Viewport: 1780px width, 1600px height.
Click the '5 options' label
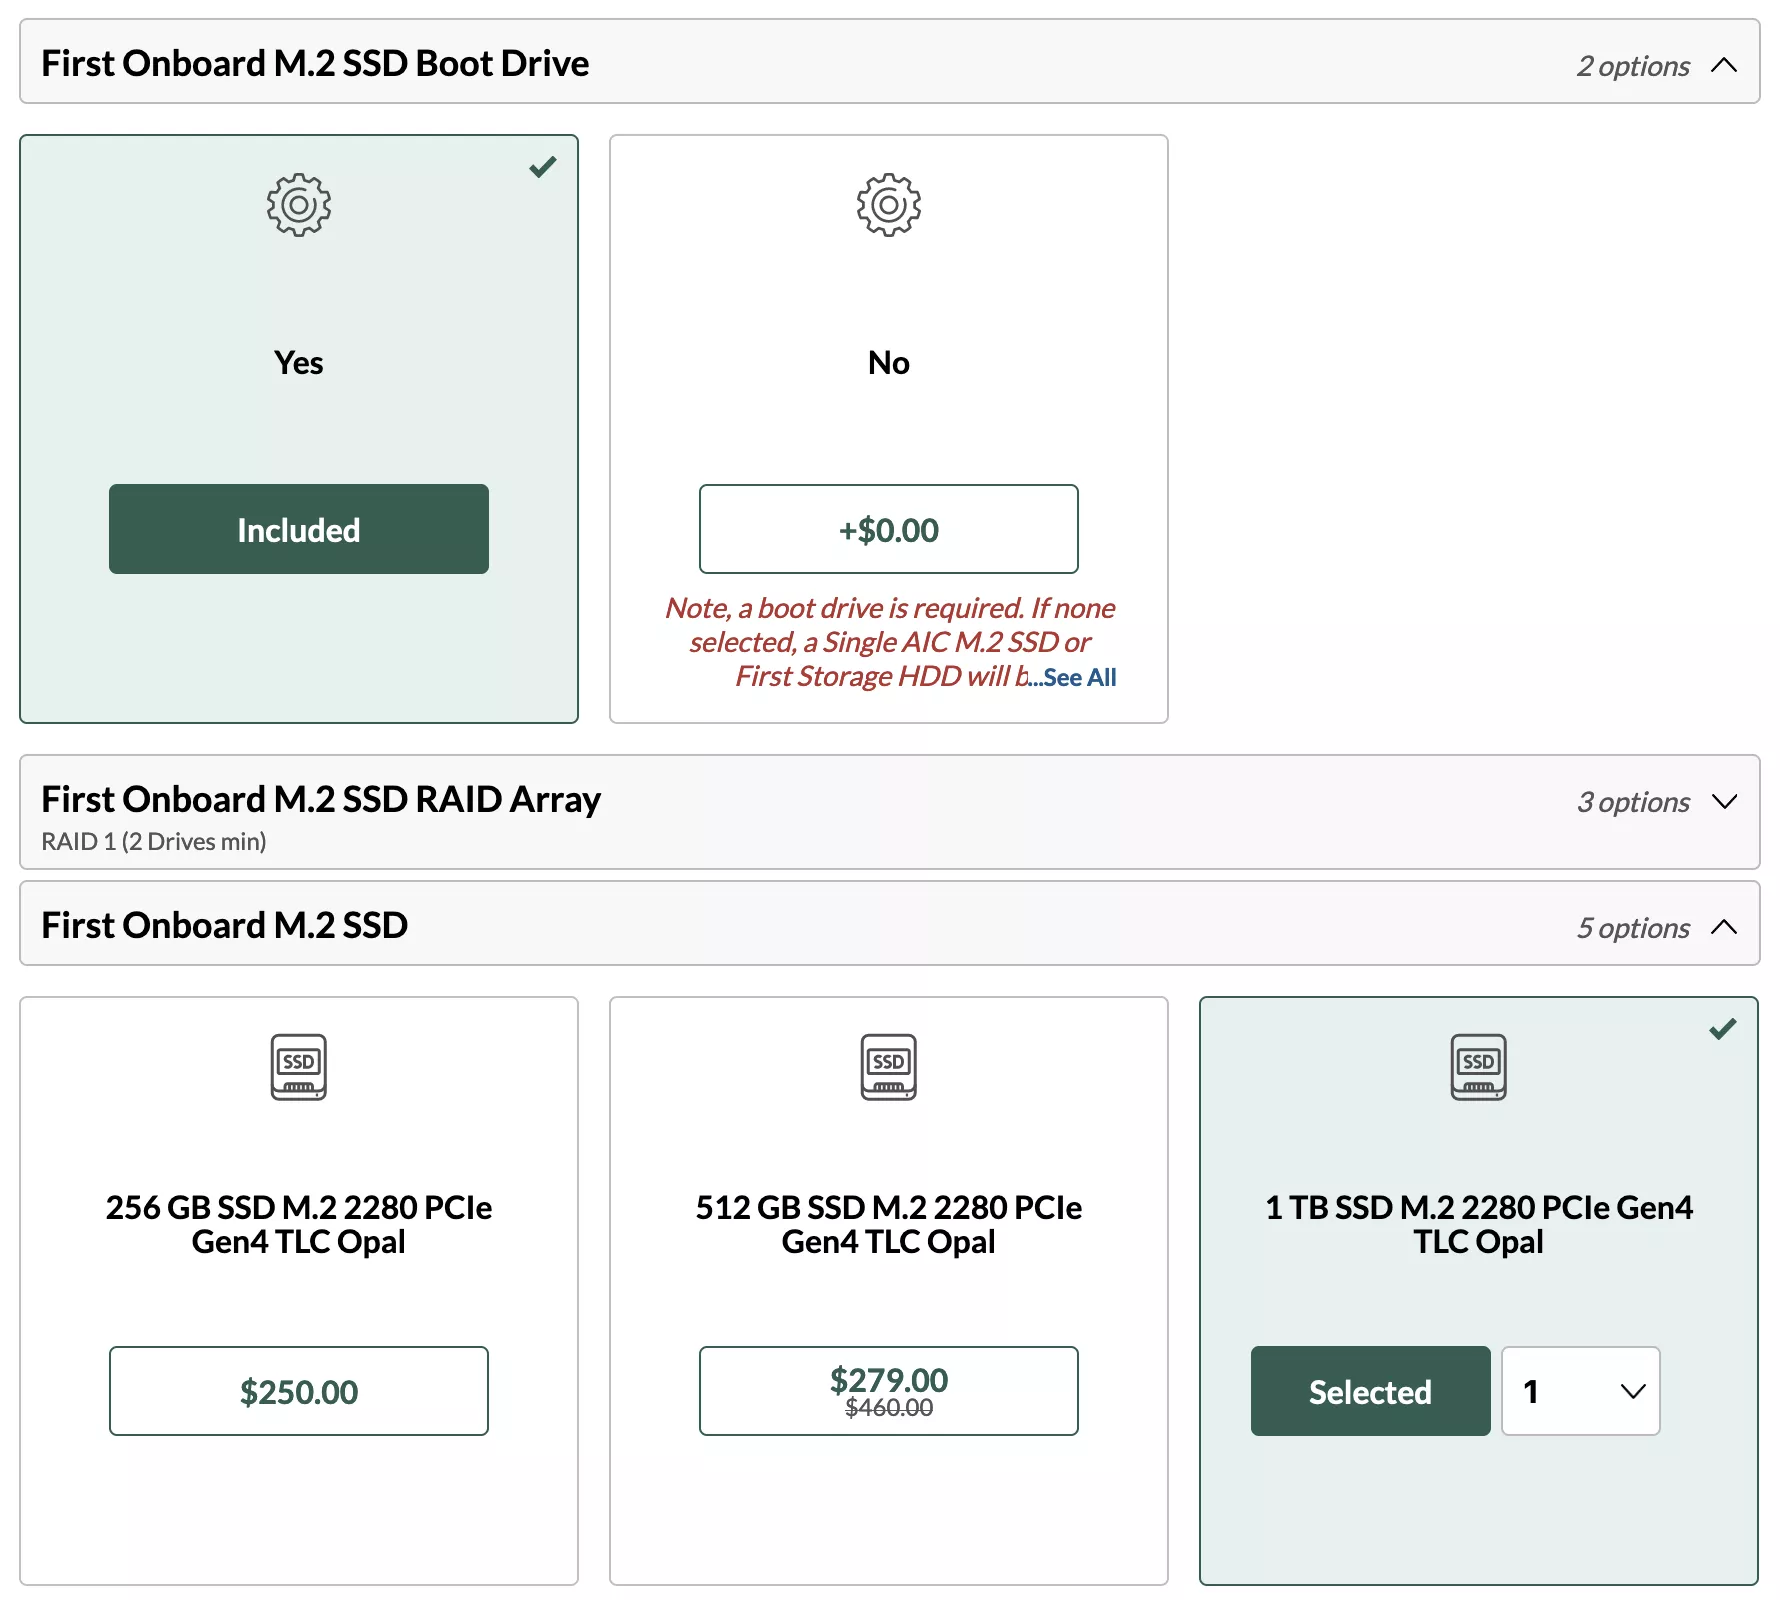pyautogui.click(x=1634, y=928)
